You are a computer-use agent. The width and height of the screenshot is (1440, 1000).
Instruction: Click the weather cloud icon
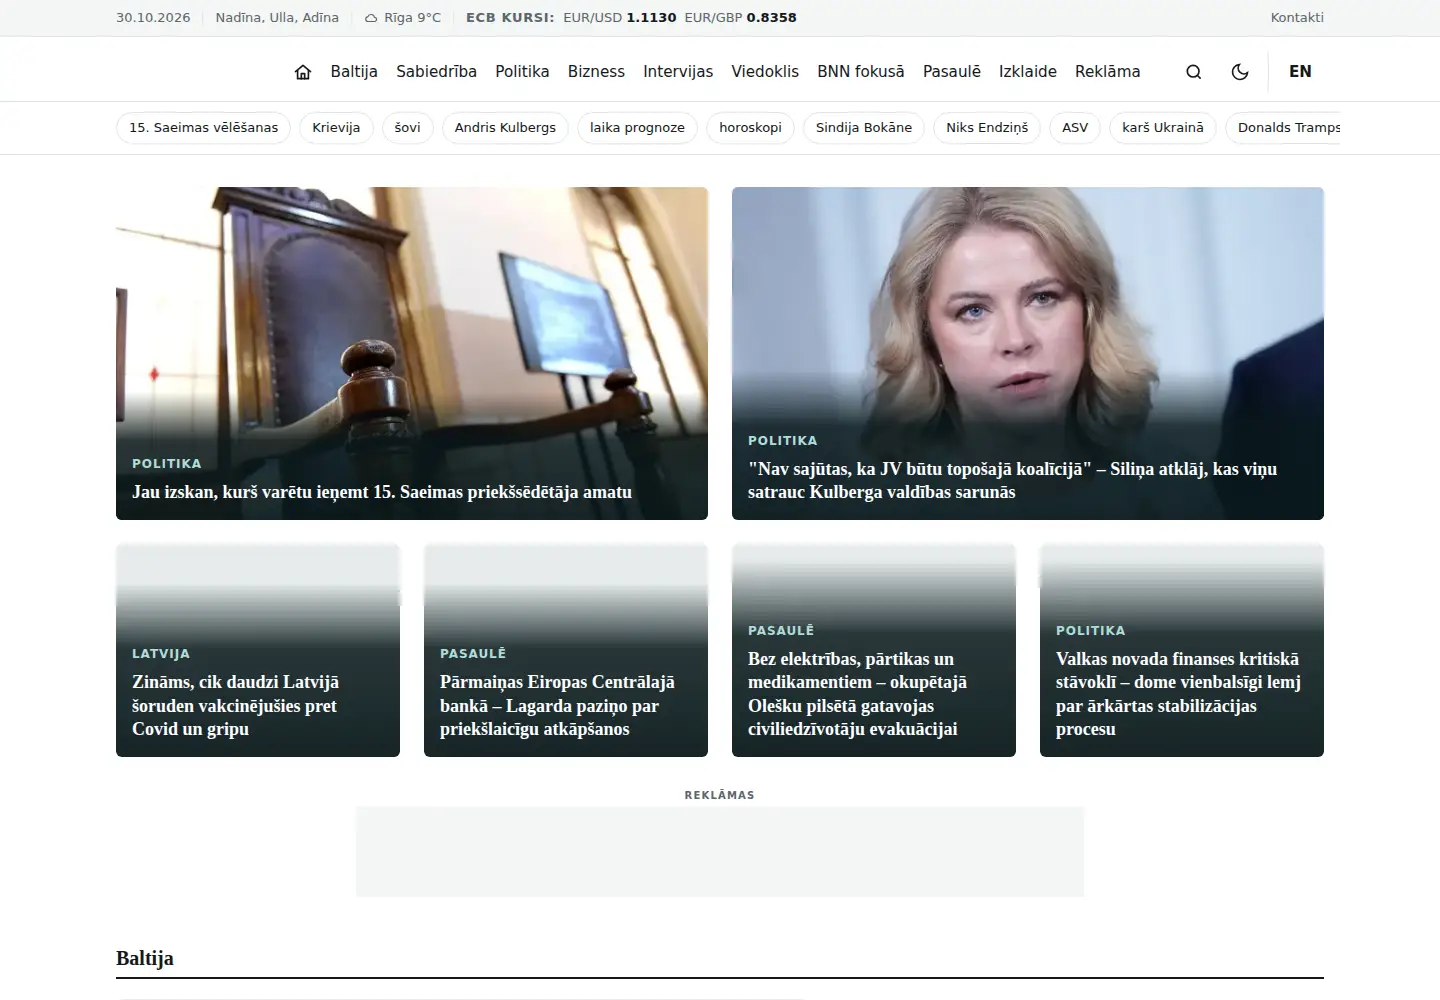pos(371,18)
